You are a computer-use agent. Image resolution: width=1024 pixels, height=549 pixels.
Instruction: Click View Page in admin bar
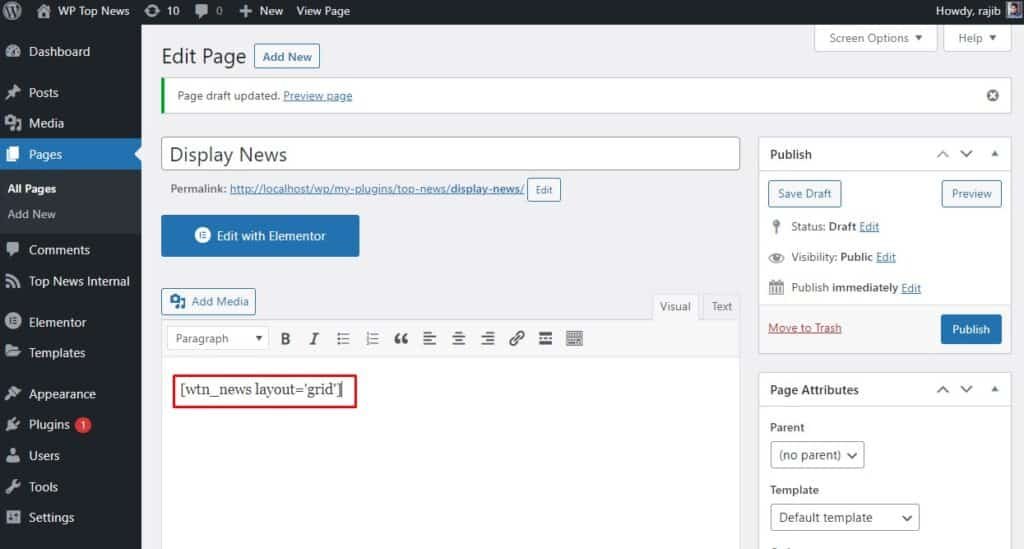(323, 11)
